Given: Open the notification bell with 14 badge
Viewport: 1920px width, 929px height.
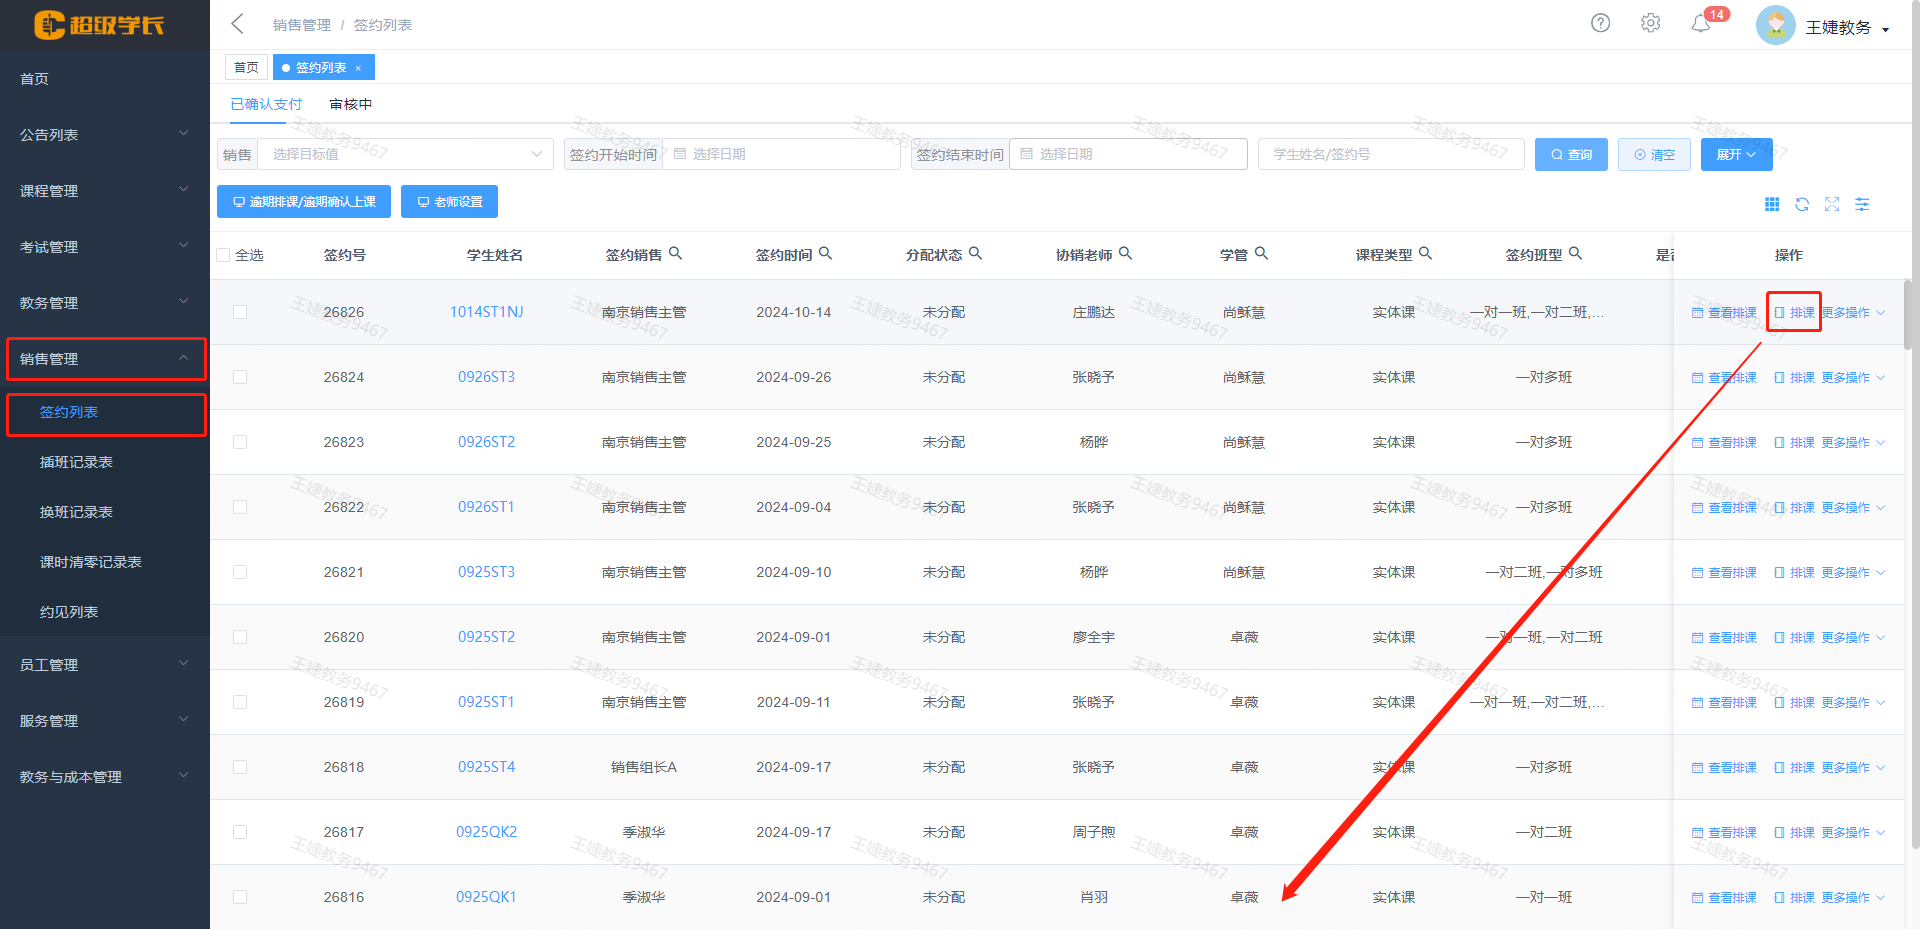Looking at the screenshot, I should pyautogui.click(x=1701, y=24).
